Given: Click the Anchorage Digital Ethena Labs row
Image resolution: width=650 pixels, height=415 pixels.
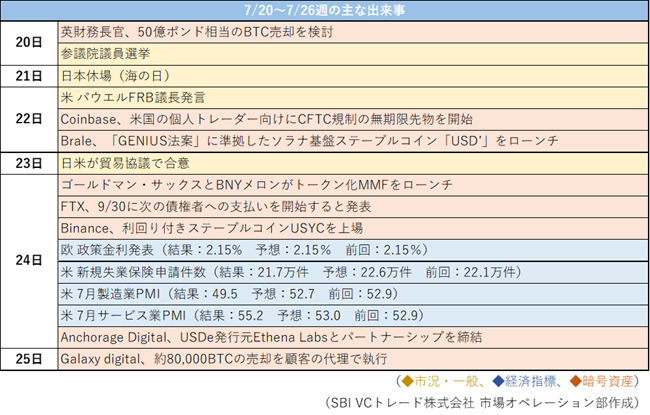Looking at the screenshot, I should coord(353,337).
